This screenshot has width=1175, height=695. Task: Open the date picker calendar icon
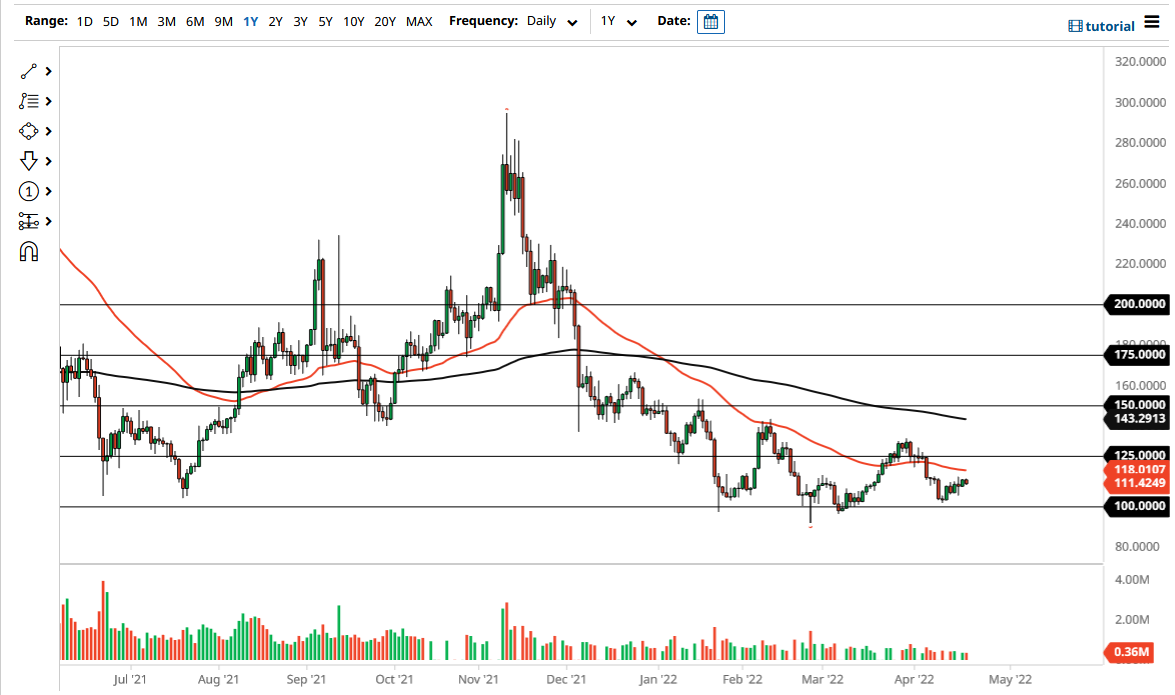[710, 21]
